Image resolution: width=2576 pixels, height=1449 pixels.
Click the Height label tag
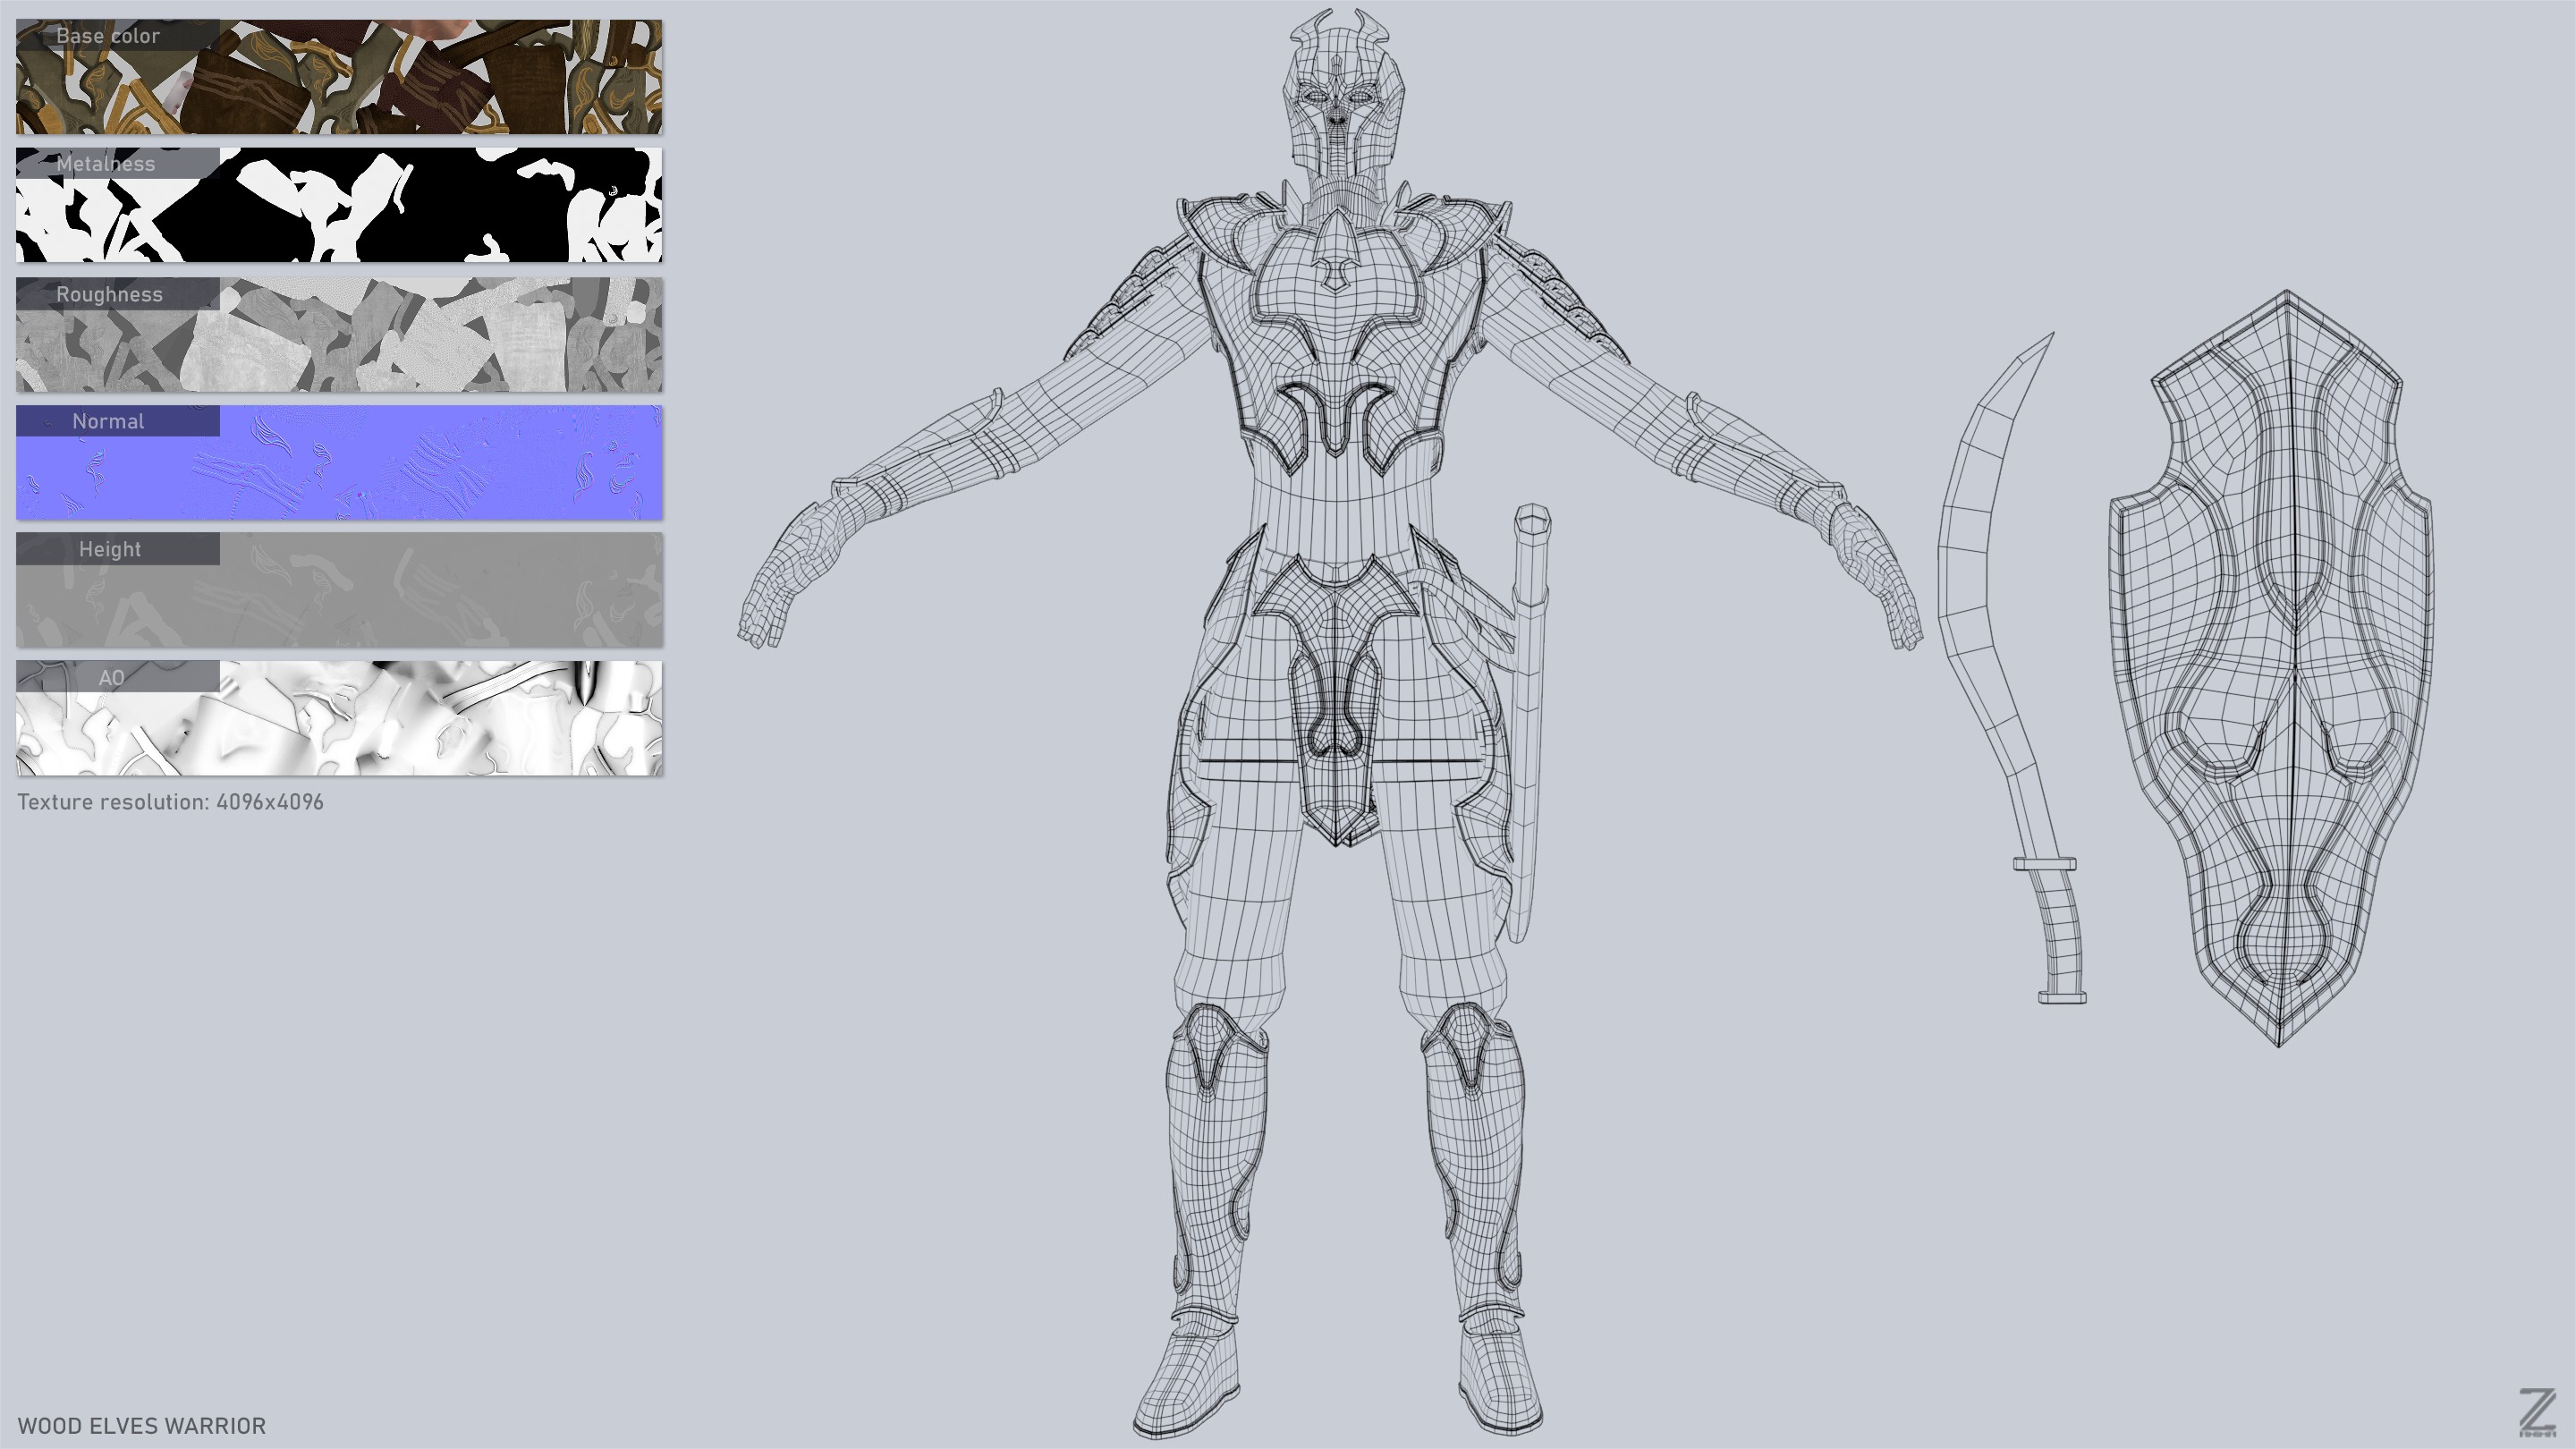[110, 549]
